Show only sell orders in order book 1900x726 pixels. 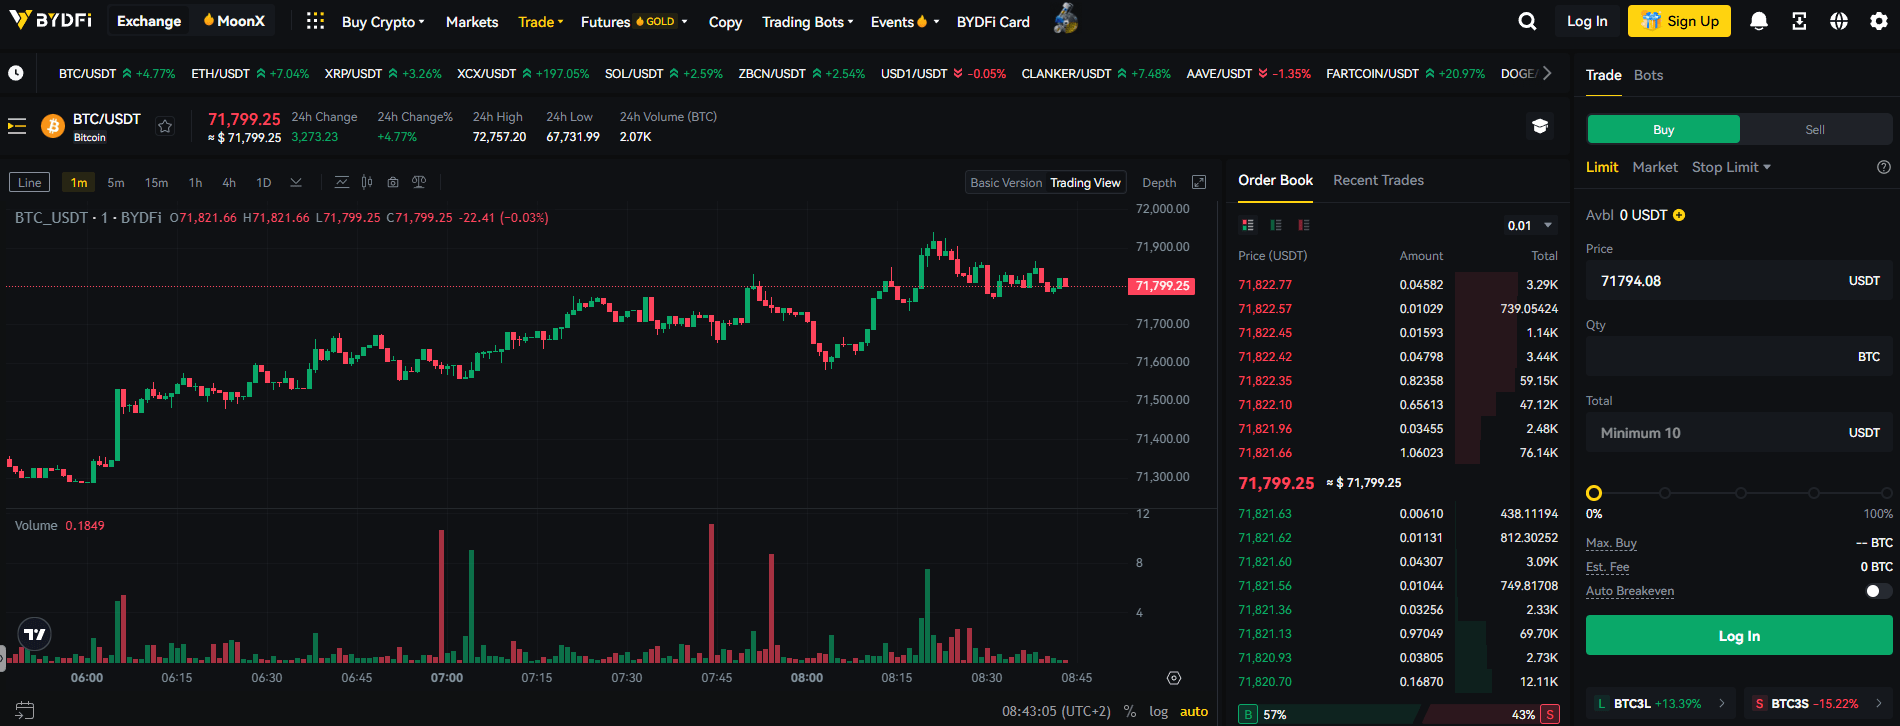[x=1303, y=225]
